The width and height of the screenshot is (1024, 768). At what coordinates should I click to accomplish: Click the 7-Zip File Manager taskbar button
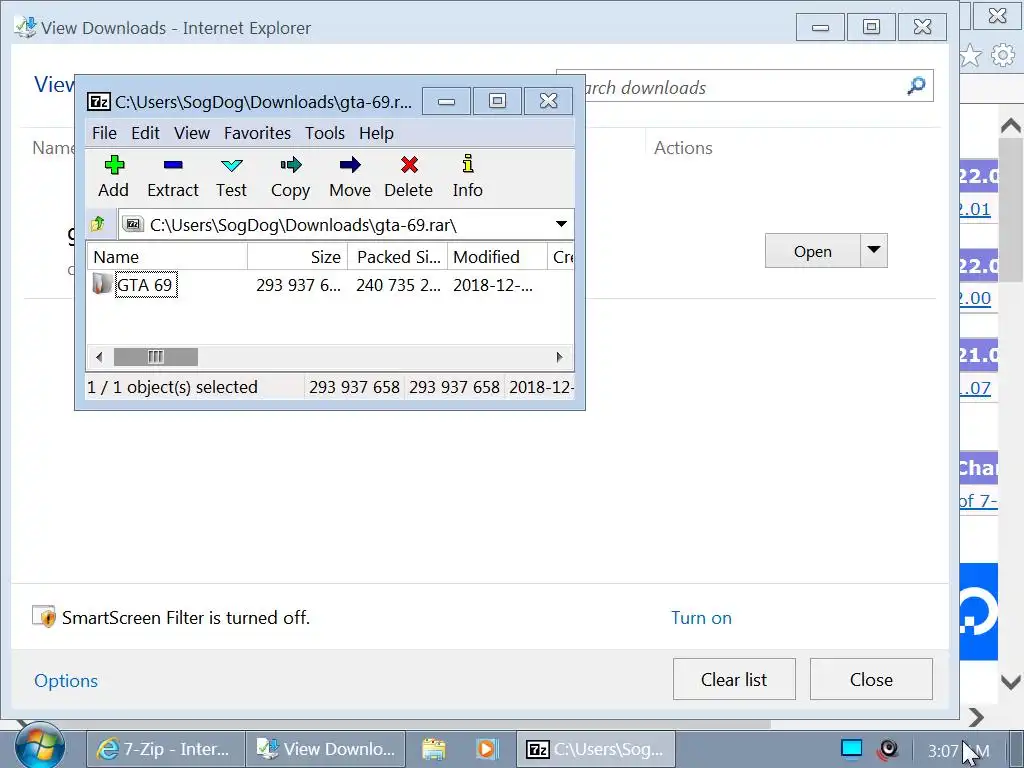596,749
